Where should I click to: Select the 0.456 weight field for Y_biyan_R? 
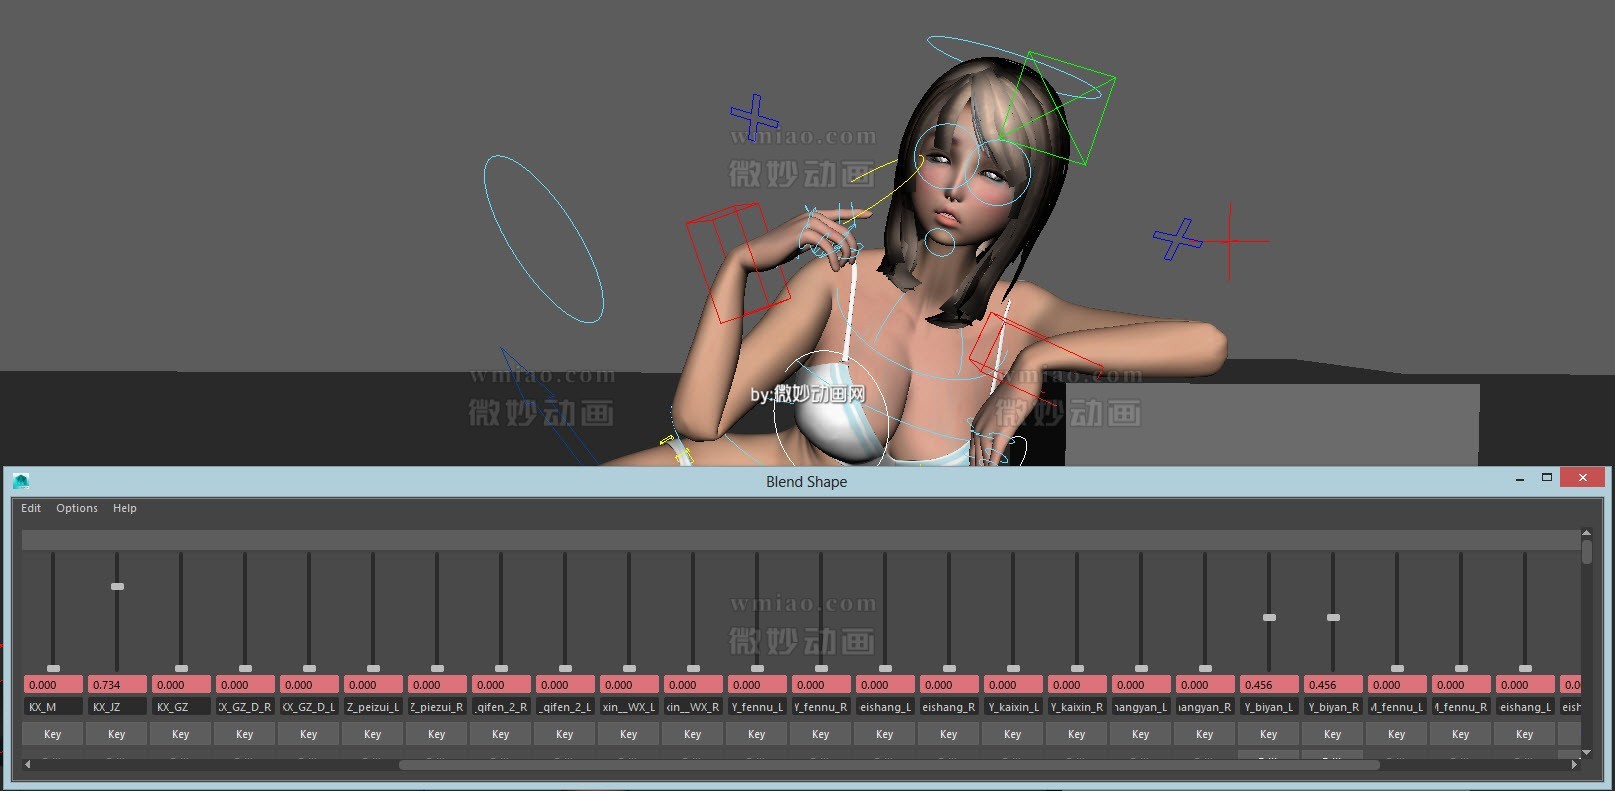pyautogui.click(x=1333, y=685)
